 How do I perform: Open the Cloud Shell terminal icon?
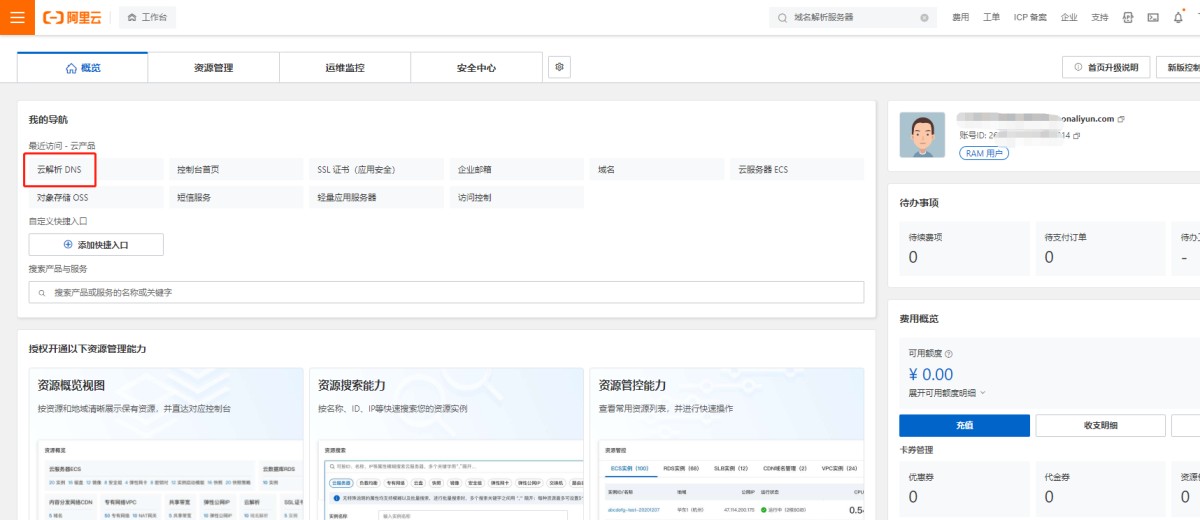coord(1153,18)
